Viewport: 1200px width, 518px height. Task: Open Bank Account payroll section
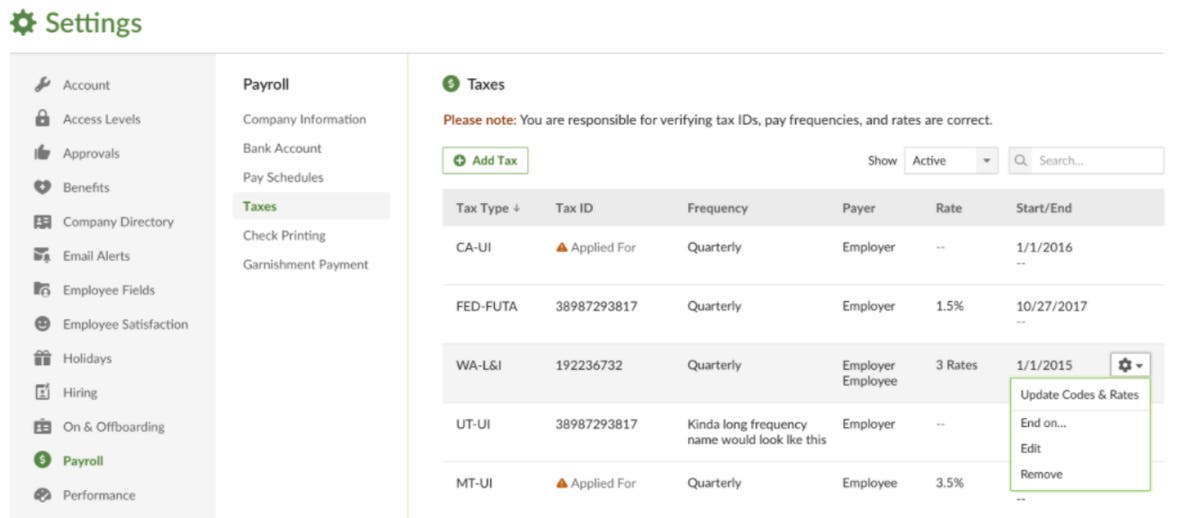(282, 148)
